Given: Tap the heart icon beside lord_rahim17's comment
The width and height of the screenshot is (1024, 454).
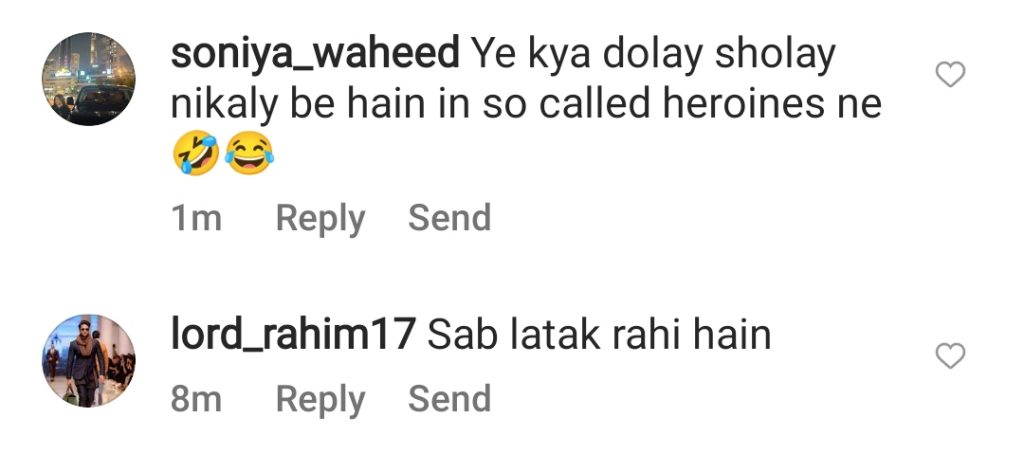Looking at the screenshot, I should tap(950, 357).
